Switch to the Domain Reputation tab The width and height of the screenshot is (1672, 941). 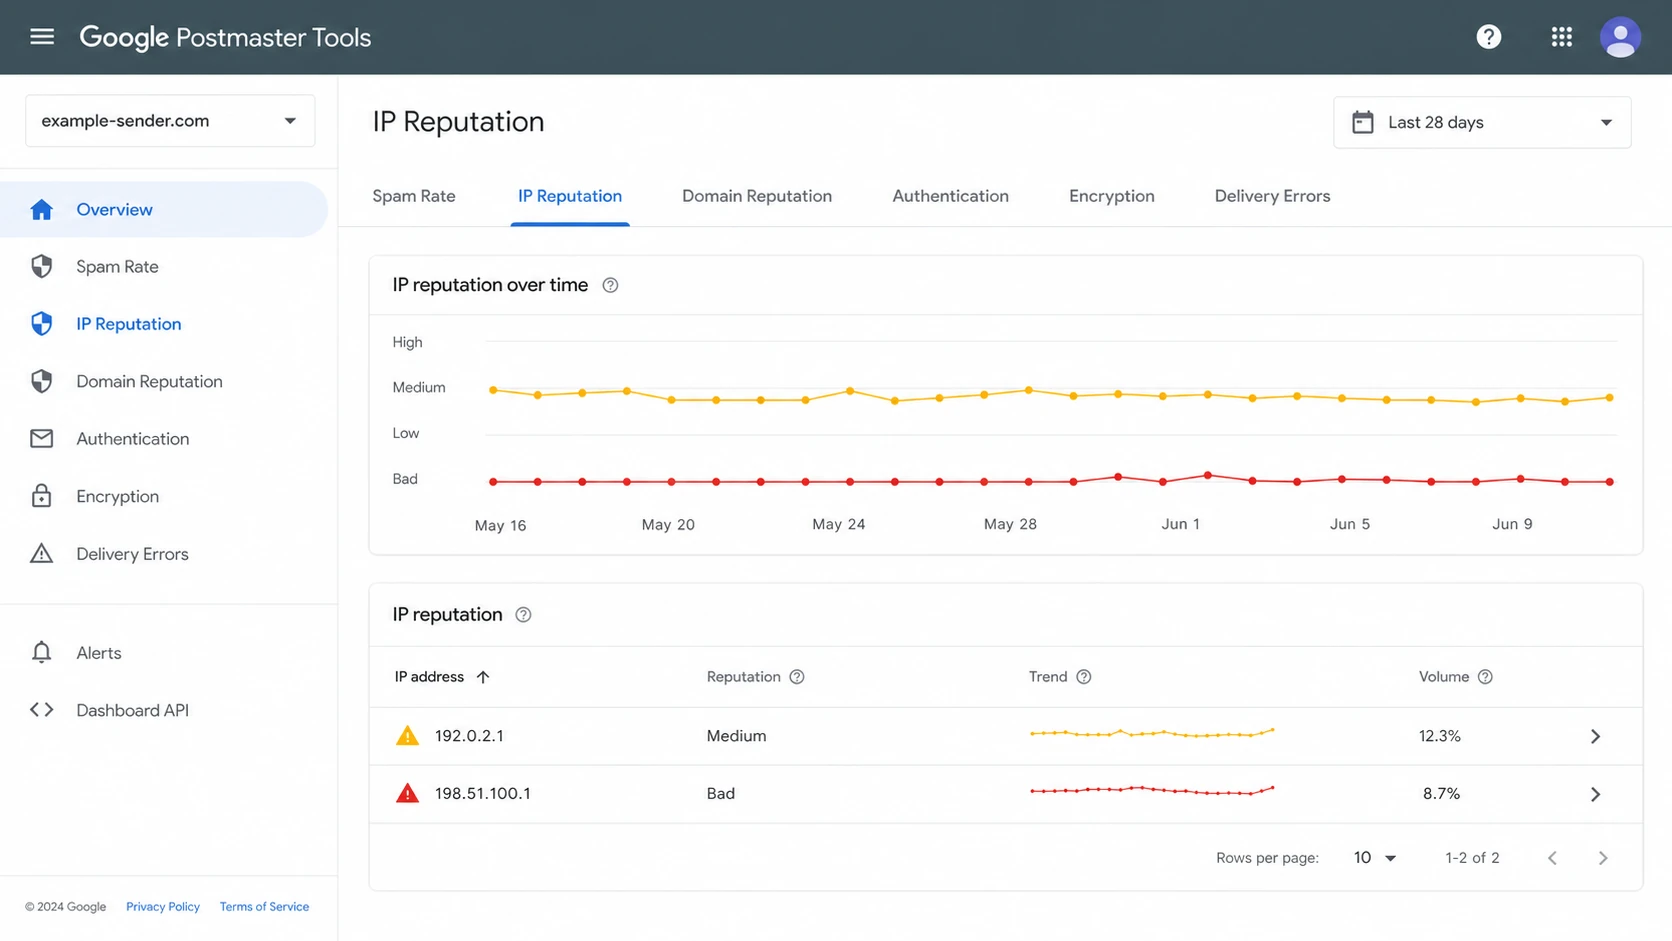tap(757, 196)
